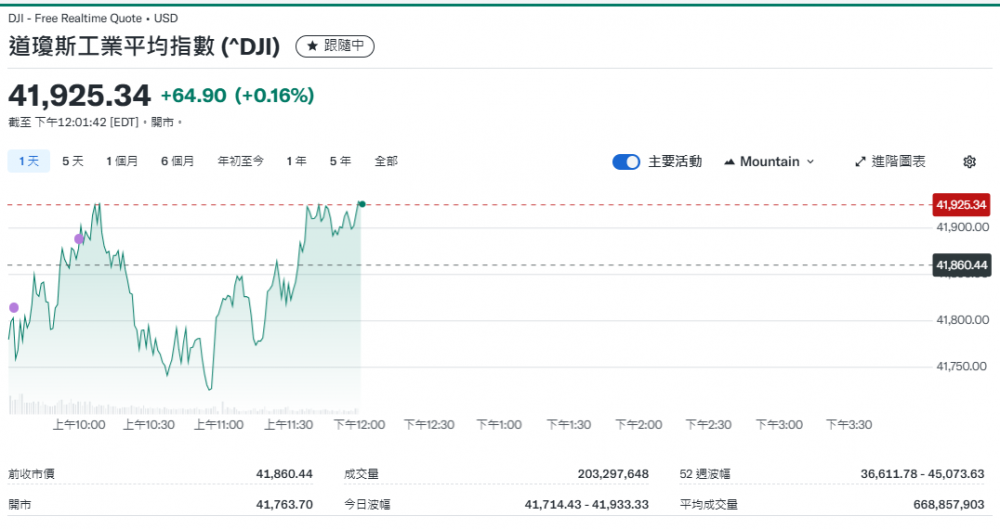The width and height of the screenshot is (1000, 529).
Task: Click the star icon in the 跟隨中 button
Action: [311, 46]
